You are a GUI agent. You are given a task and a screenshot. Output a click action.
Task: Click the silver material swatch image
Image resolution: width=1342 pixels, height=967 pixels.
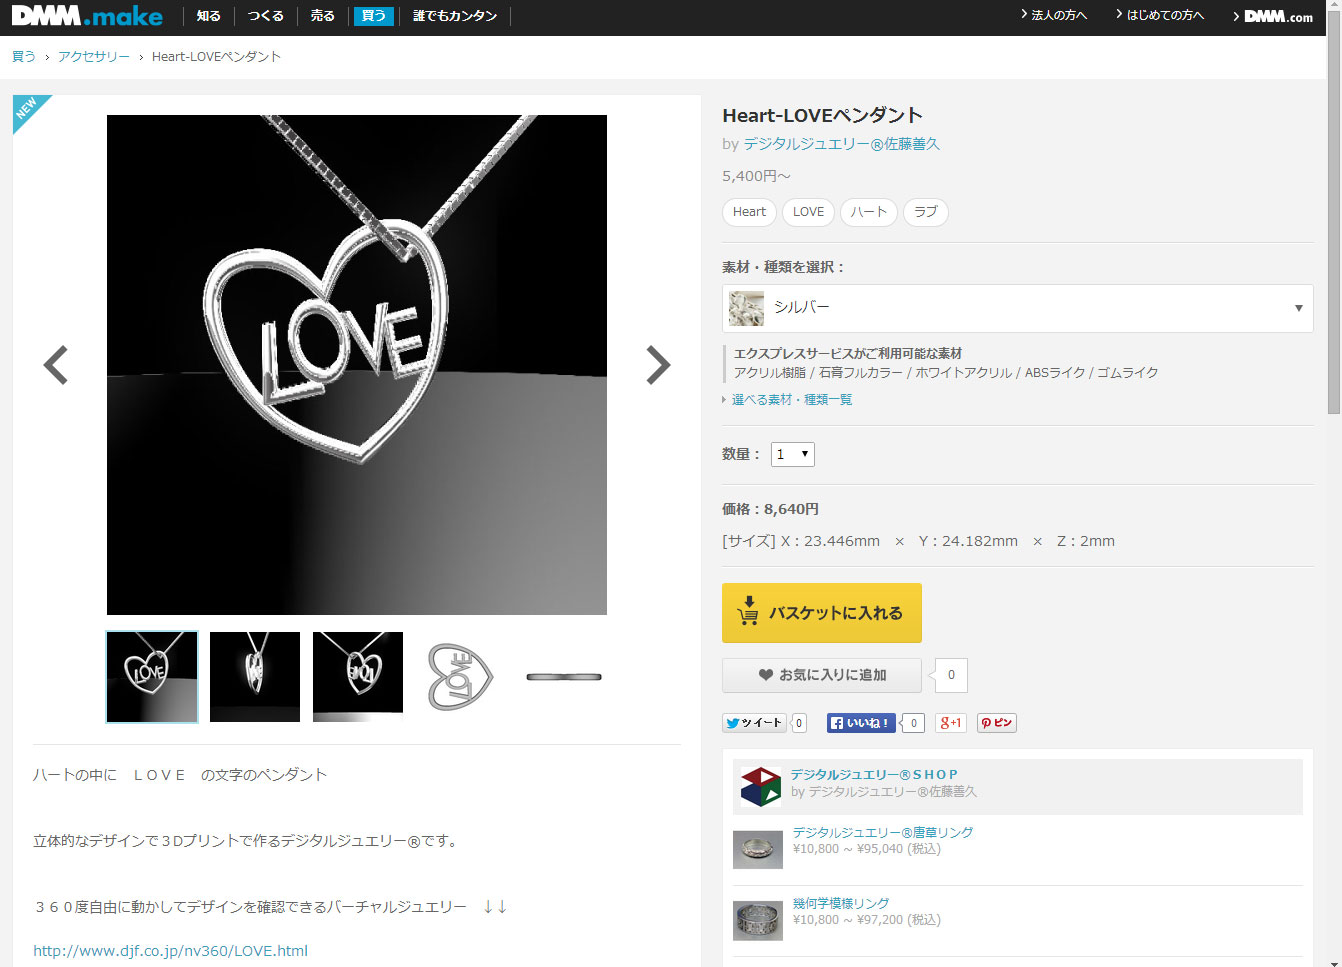pos(746,308)
